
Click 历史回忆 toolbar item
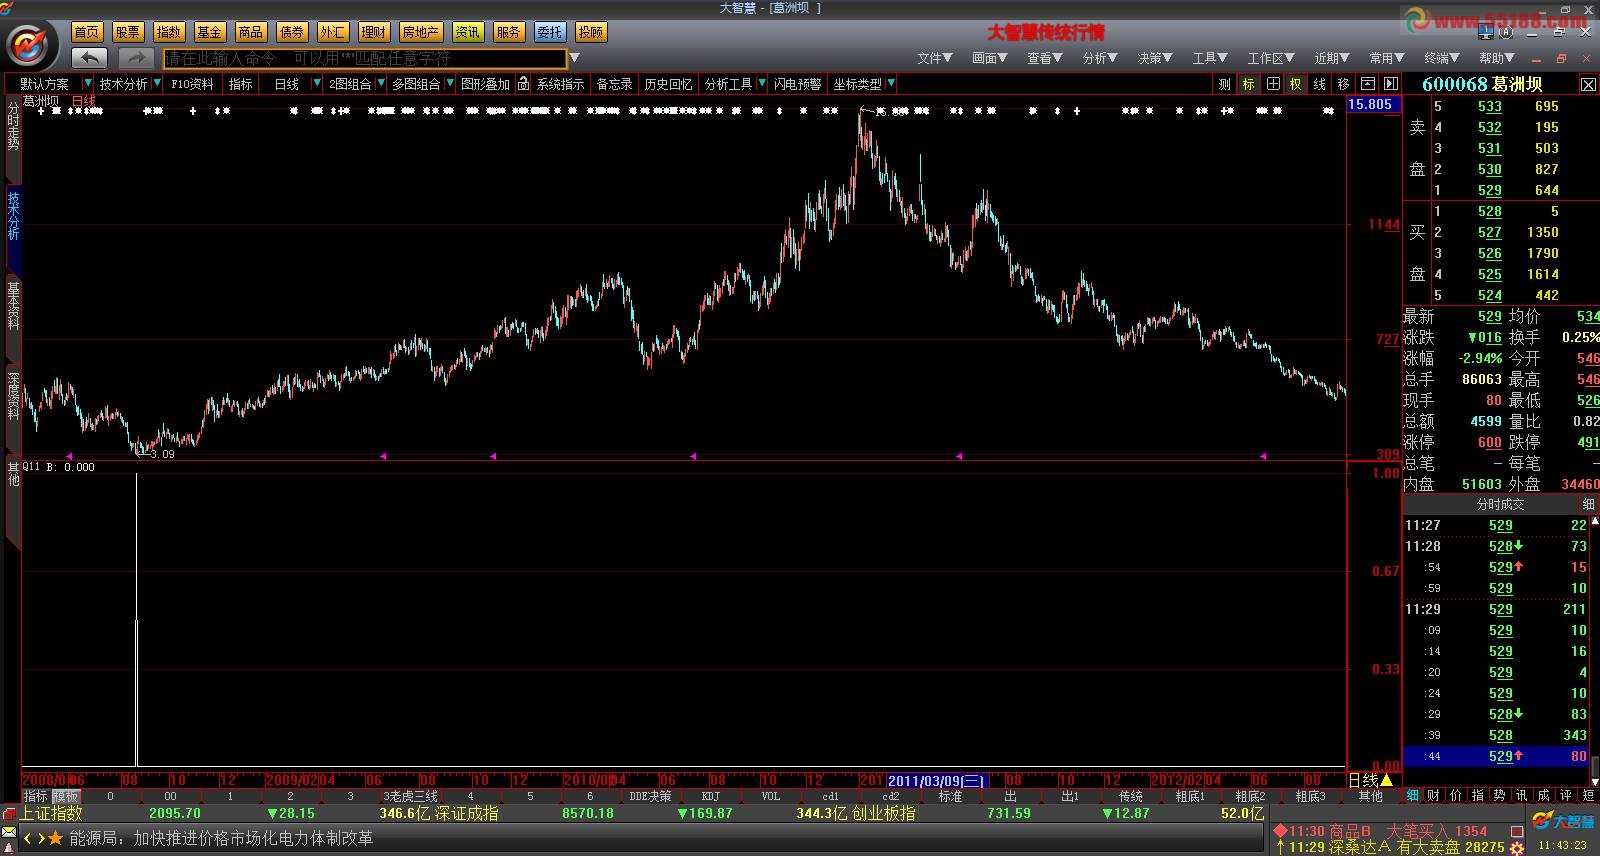click(668, 84)
